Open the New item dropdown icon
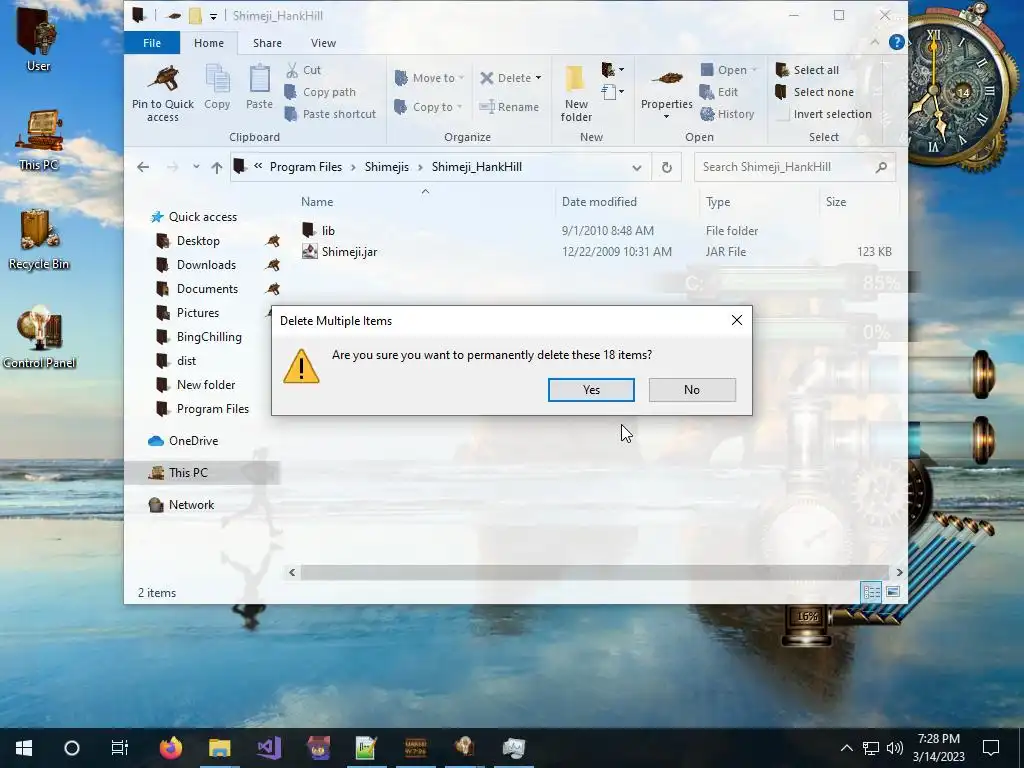This screenshot has width=1024, height=768. pos(612,69)
